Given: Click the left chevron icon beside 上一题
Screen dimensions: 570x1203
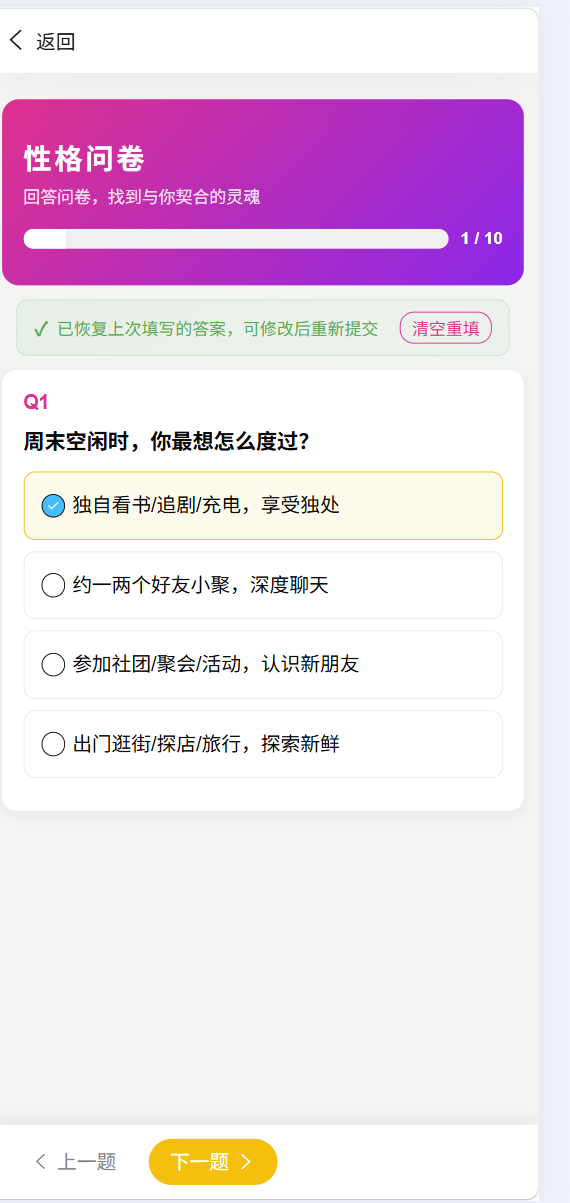Looking at the screenshot, I should click(40, 1161).
